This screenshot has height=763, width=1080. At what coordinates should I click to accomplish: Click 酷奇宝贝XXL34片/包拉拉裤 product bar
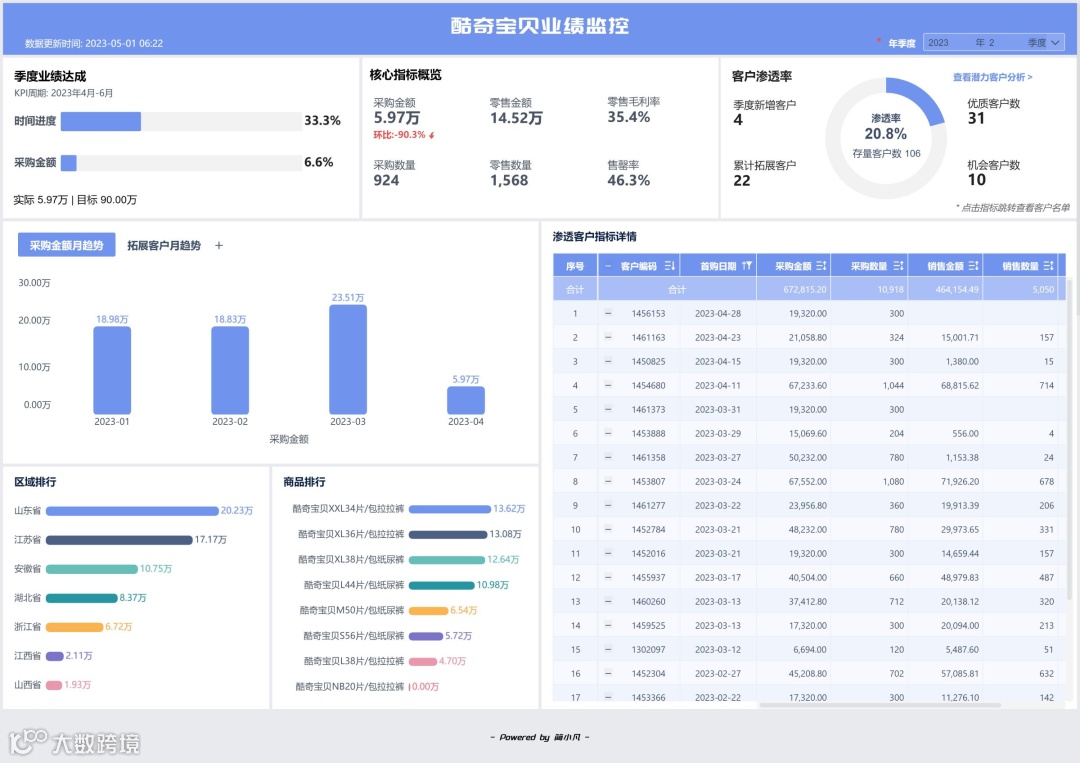[x=450, y=509]
